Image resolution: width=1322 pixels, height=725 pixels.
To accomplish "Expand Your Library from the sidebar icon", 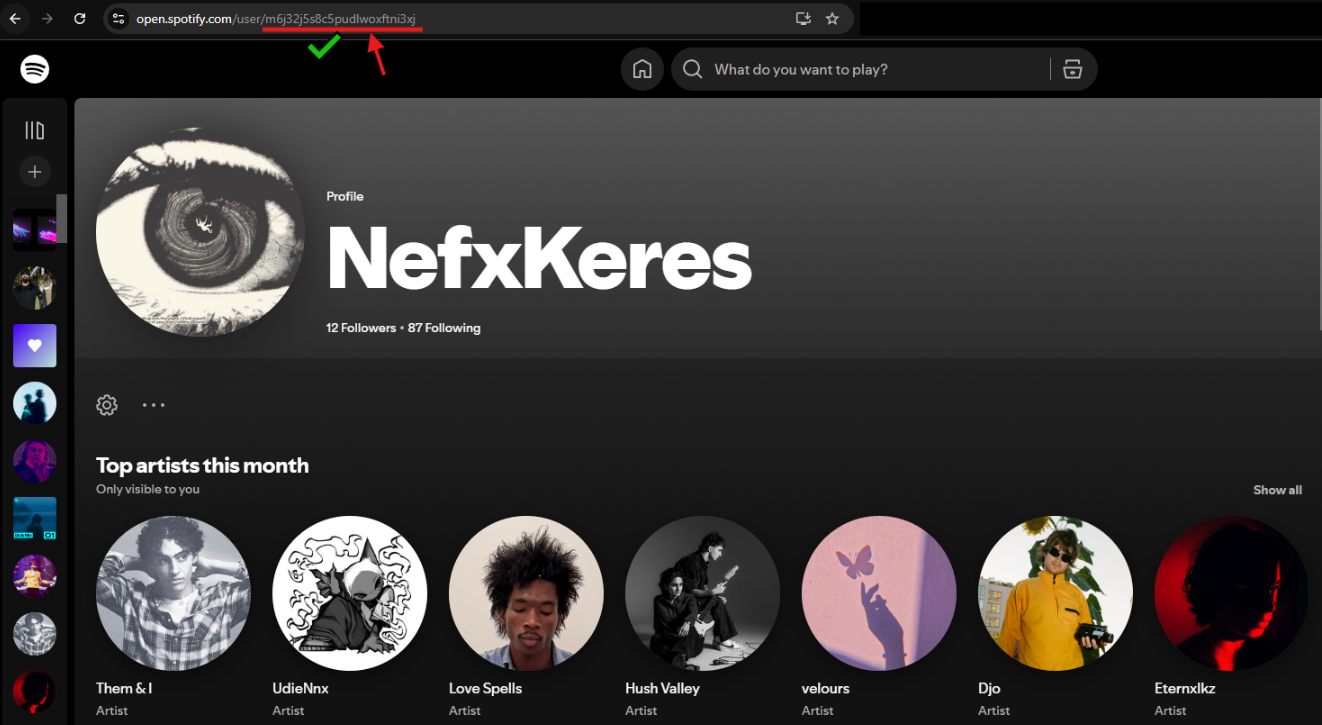I will [x=35, y=130].
